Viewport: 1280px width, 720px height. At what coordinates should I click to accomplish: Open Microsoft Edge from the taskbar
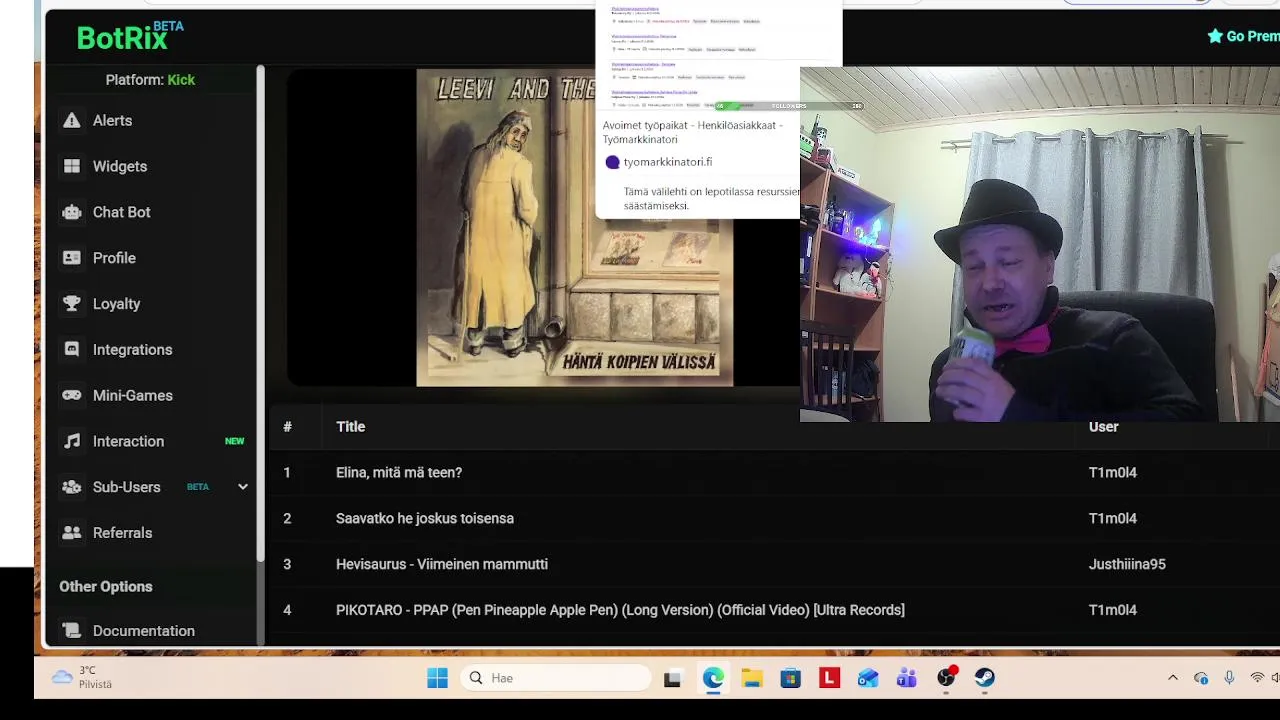(712, 678)
